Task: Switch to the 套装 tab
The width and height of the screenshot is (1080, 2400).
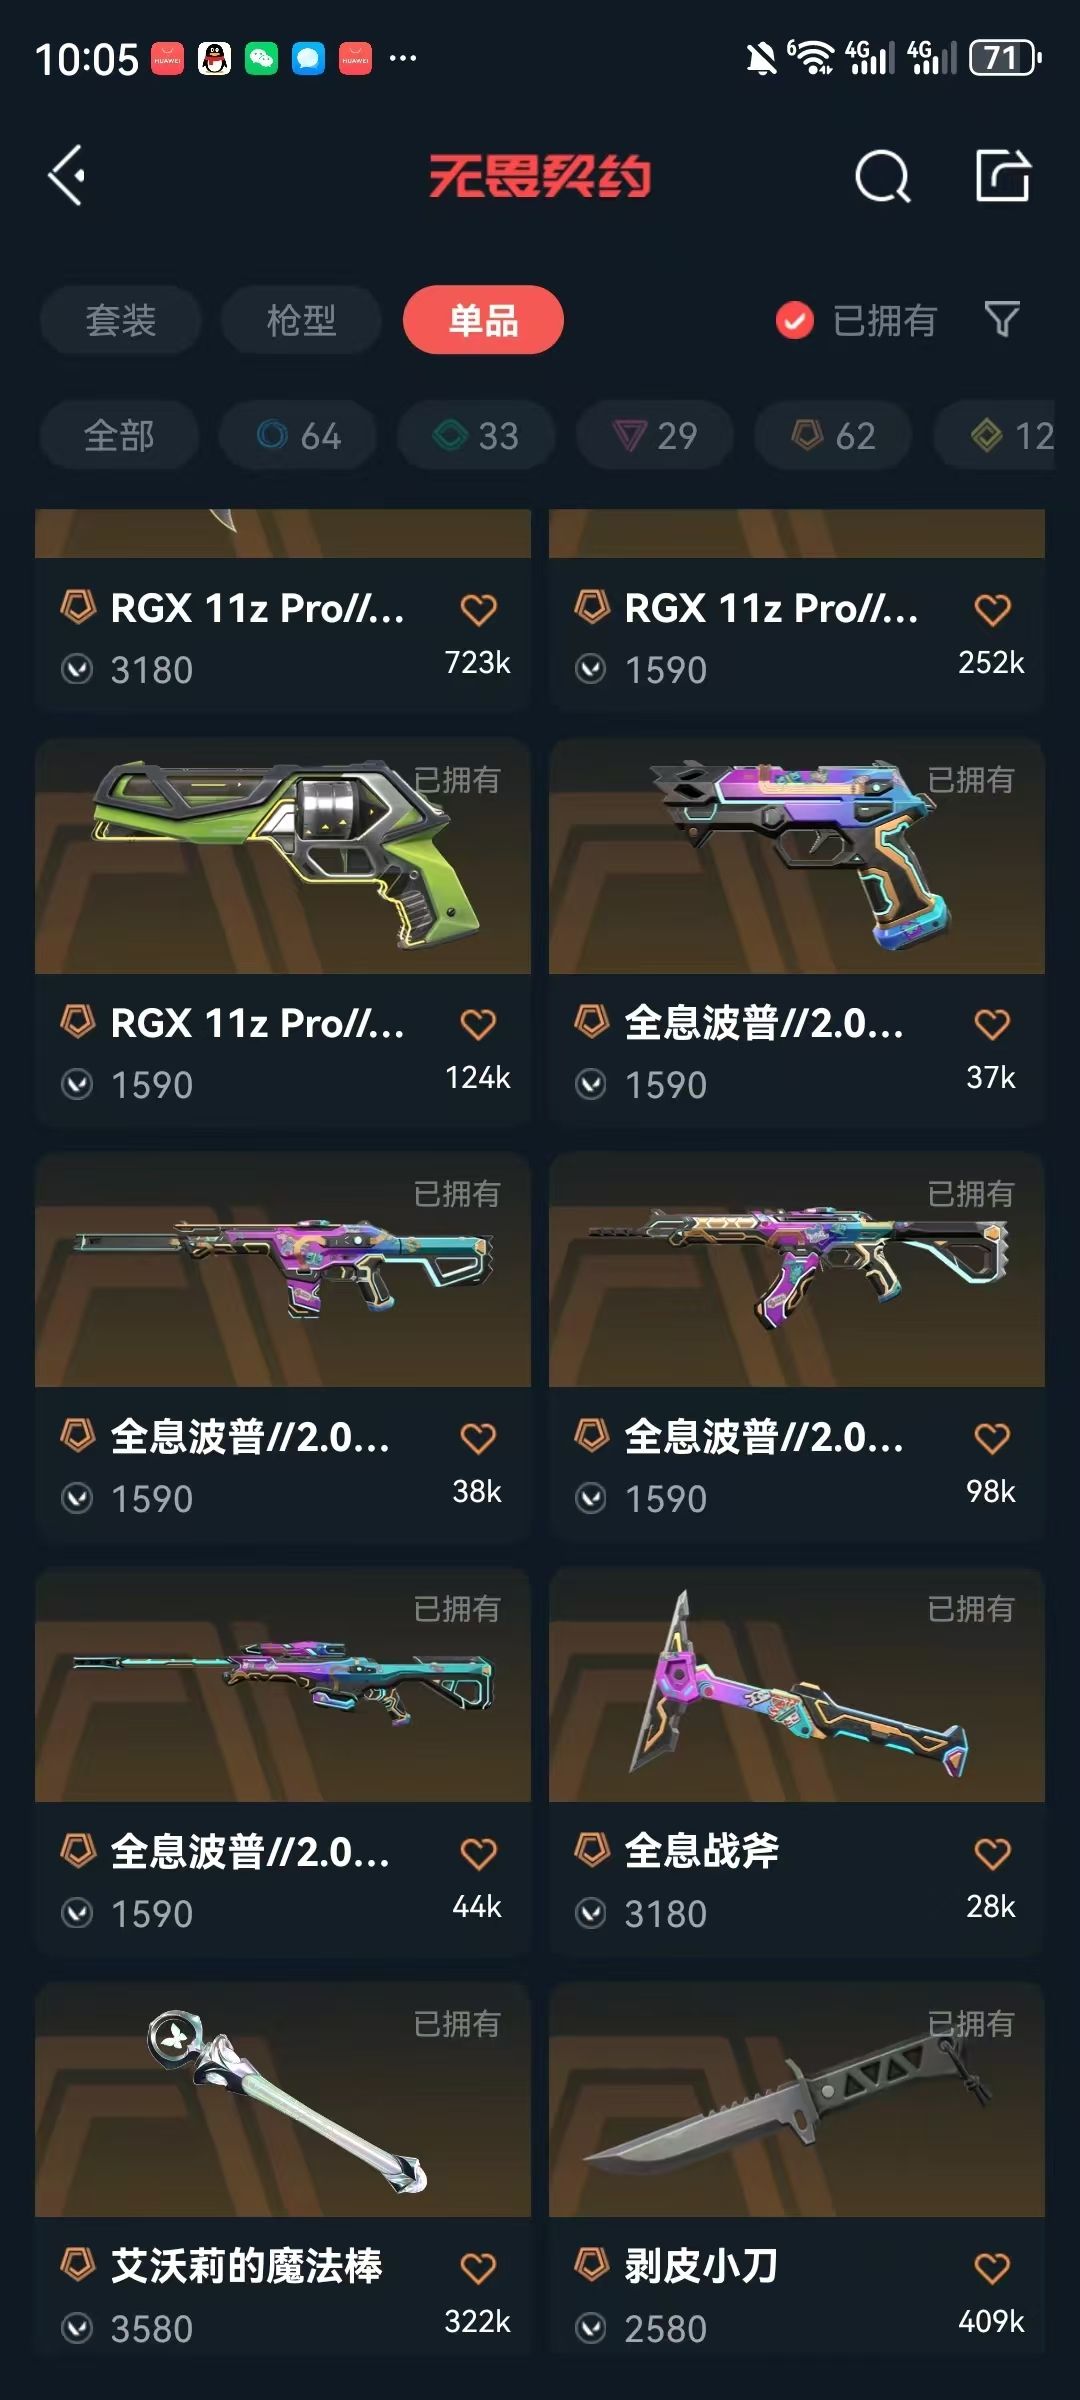Action: [121, 320]
